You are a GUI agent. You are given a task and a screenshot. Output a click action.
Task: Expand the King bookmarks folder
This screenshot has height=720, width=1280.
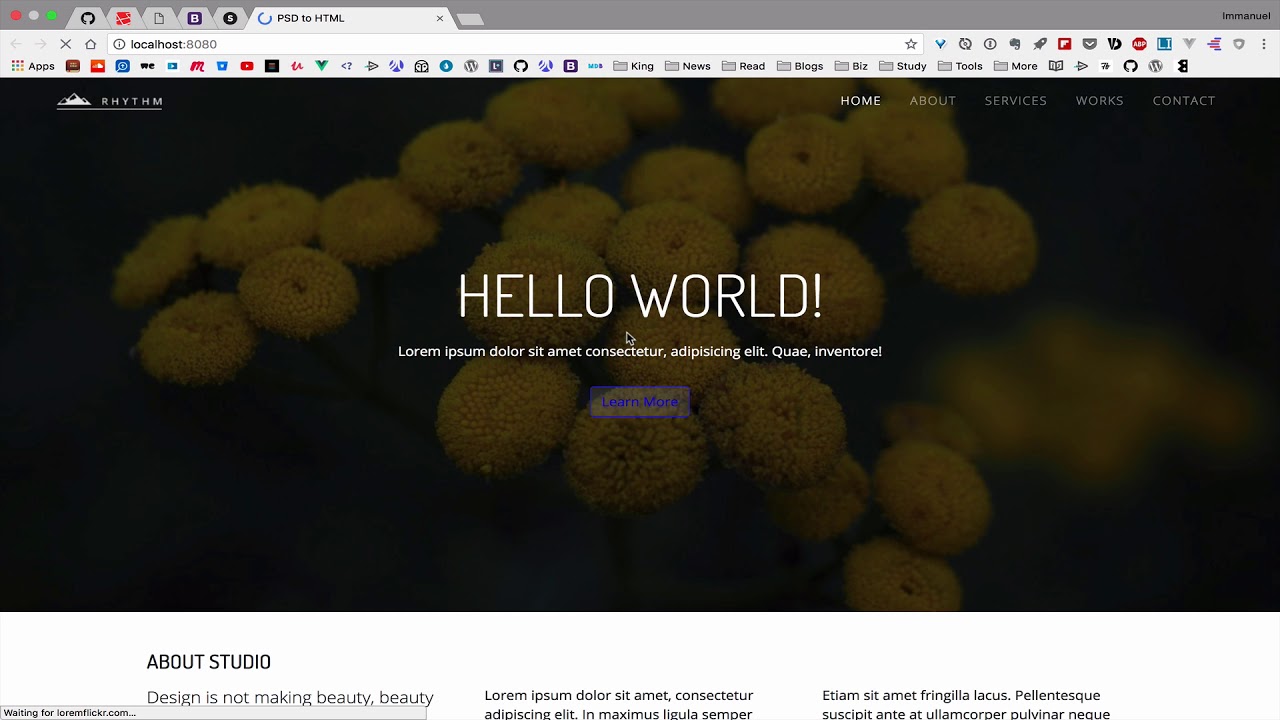(x=634, y=66)
